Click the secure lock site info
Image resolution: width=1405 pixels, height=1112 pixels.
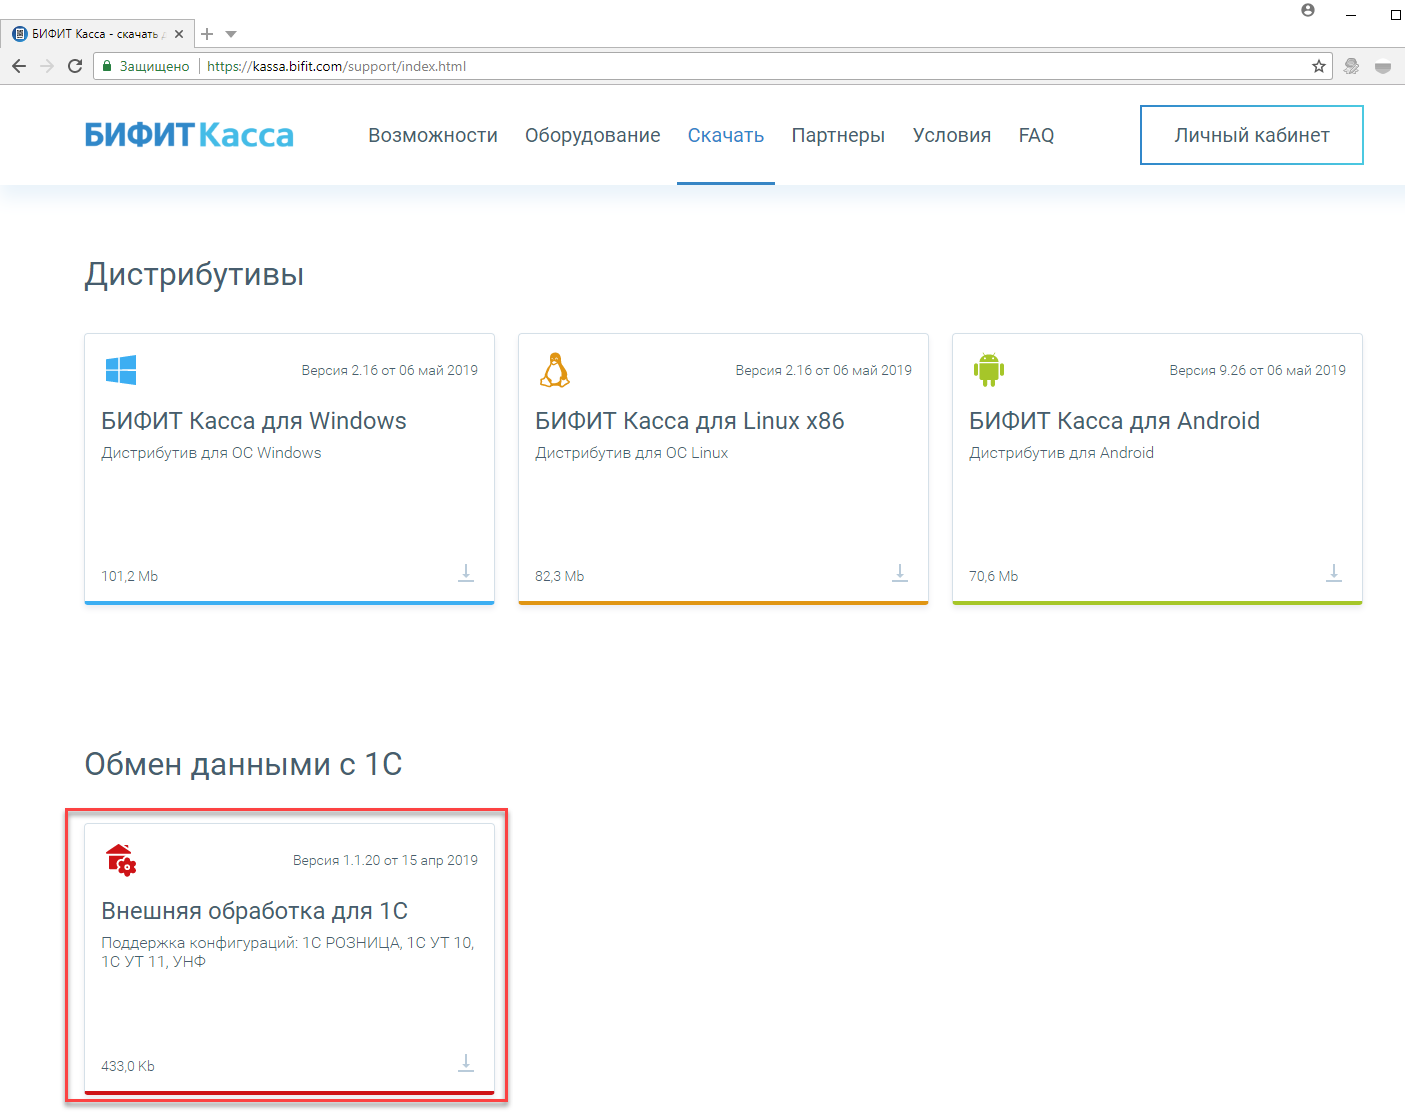pos(146,66)
